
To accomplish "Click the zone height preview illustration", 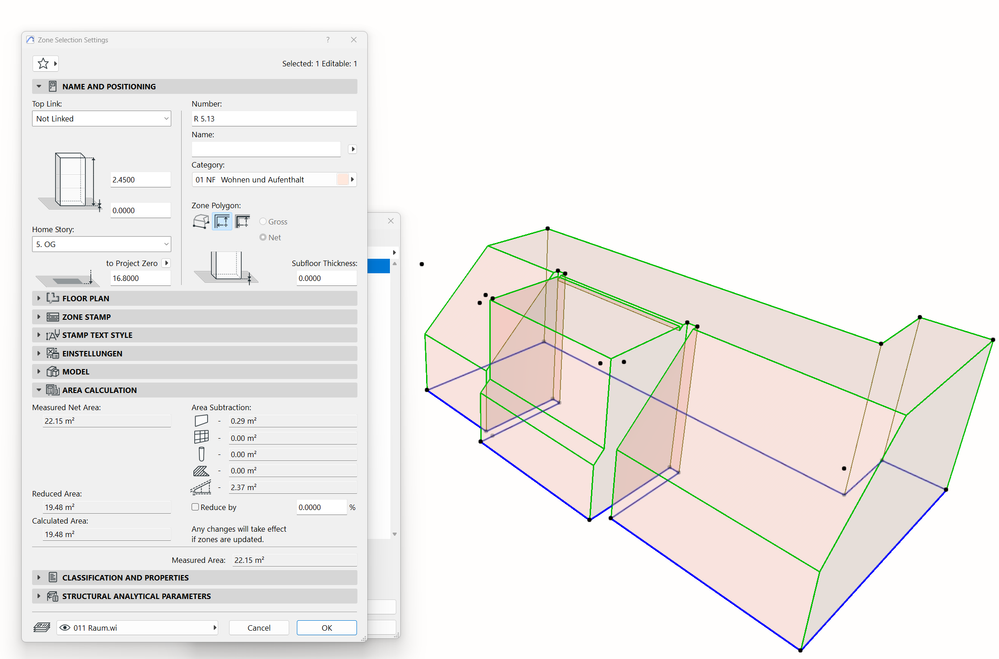I will 69,182.
